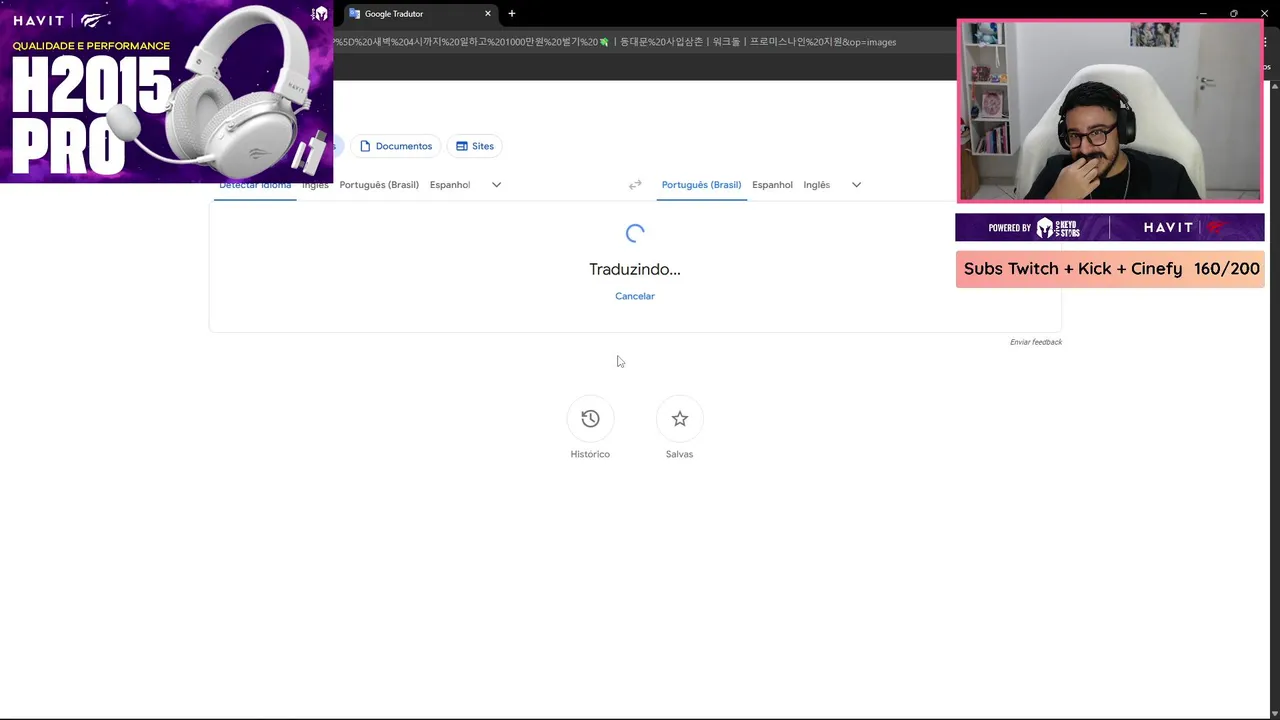Click the Histórico label
1280x720 pixels.
pos(590,454)
